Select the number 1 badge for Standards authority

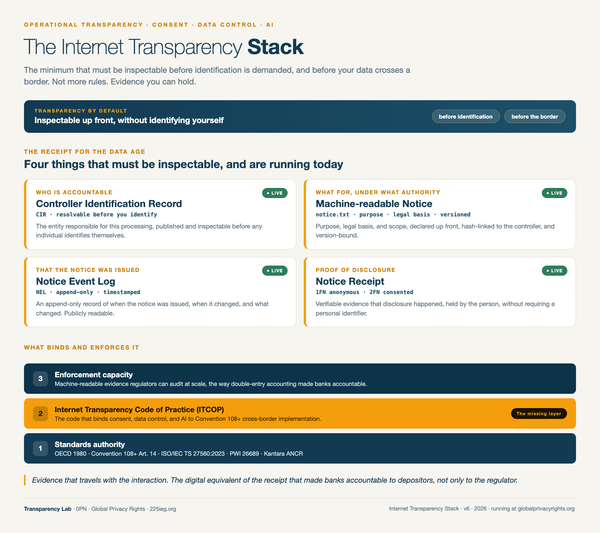(x=40, y=448)
